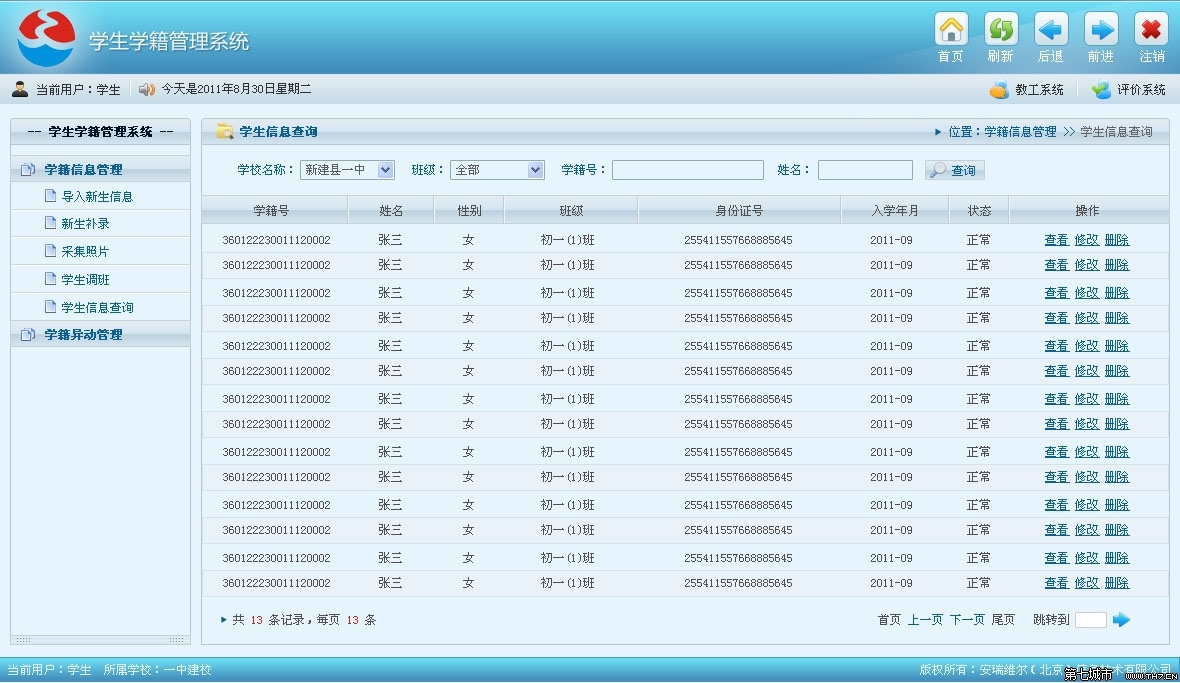Click the 前进 forward arrow icon
This screenshot has width=1180, height=683.
tap(1100, 28)
